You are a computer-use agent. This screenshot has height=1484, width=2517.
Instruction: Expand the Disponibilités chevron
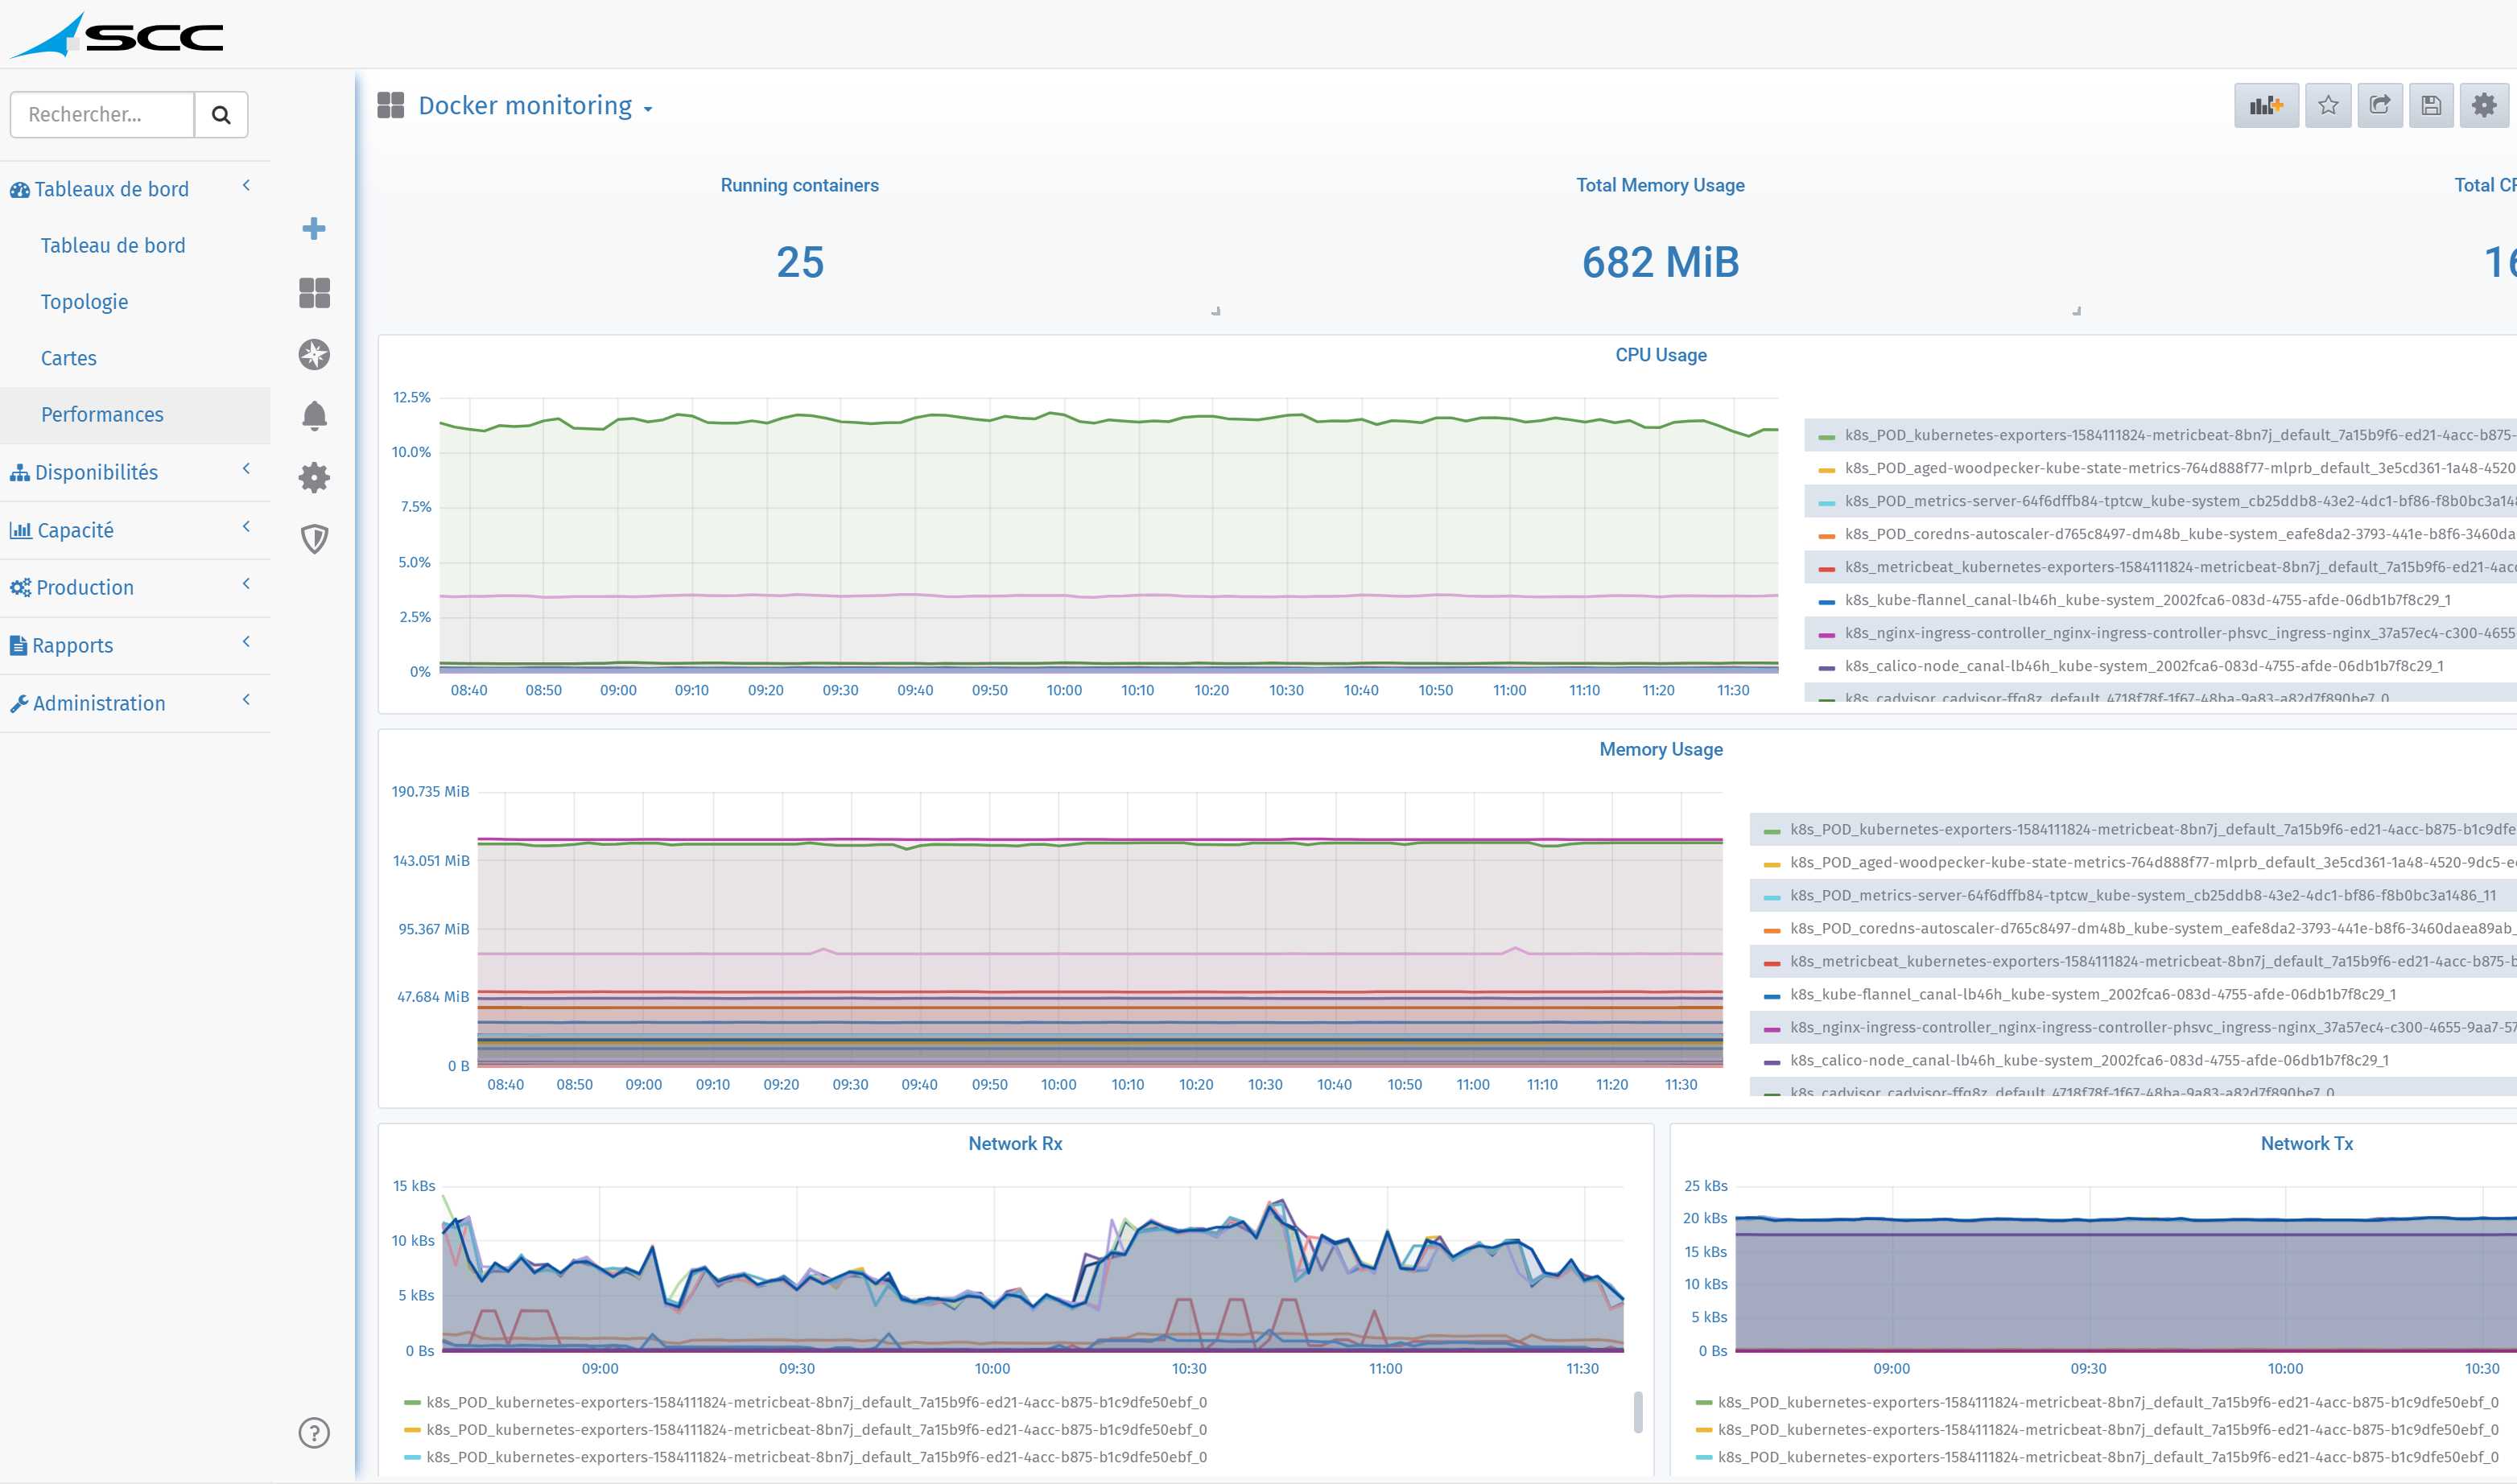[x=246, y=469]
